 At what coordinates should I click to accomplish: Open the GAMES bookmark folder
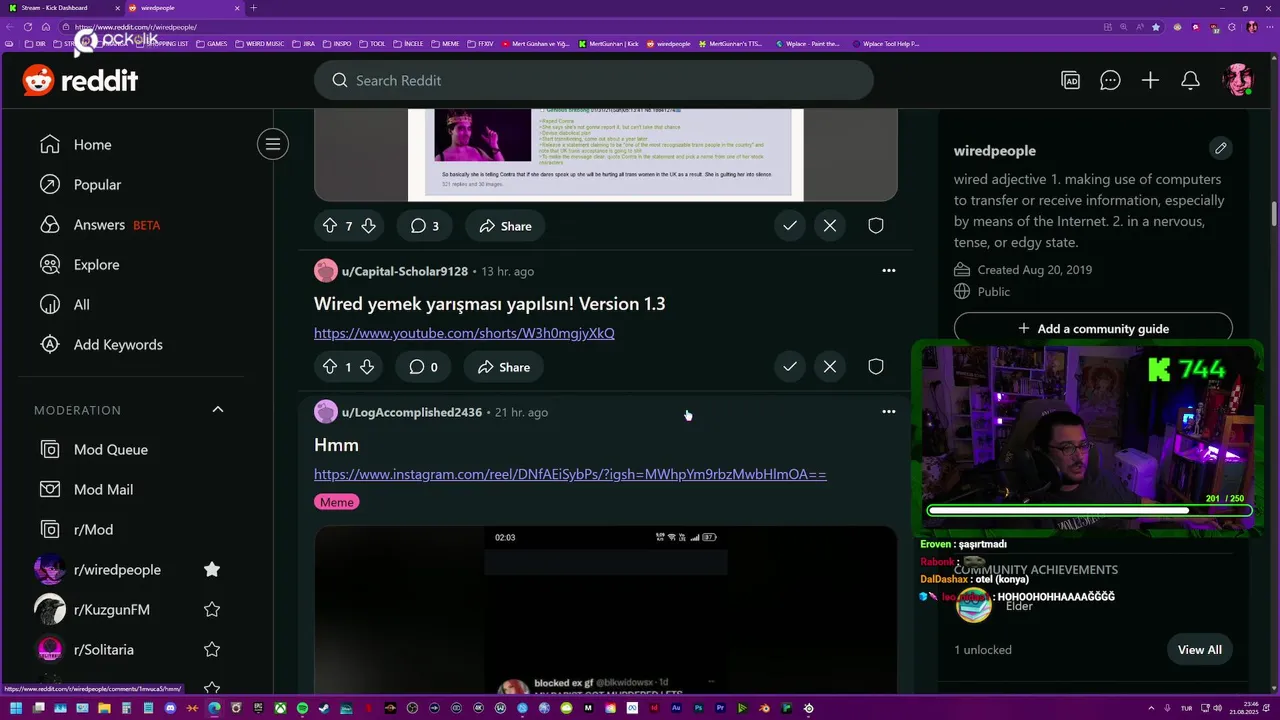[x=212, y=44]
